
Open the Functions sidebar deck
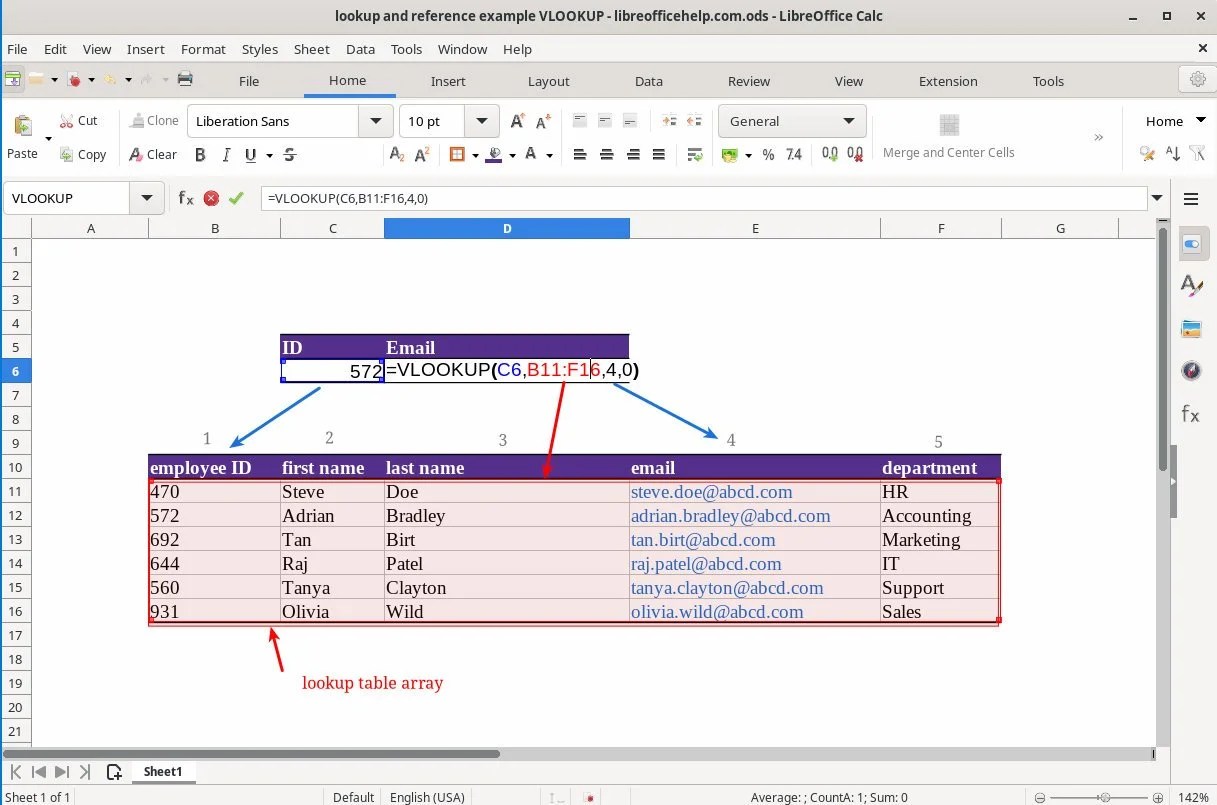click(1191, 414)
